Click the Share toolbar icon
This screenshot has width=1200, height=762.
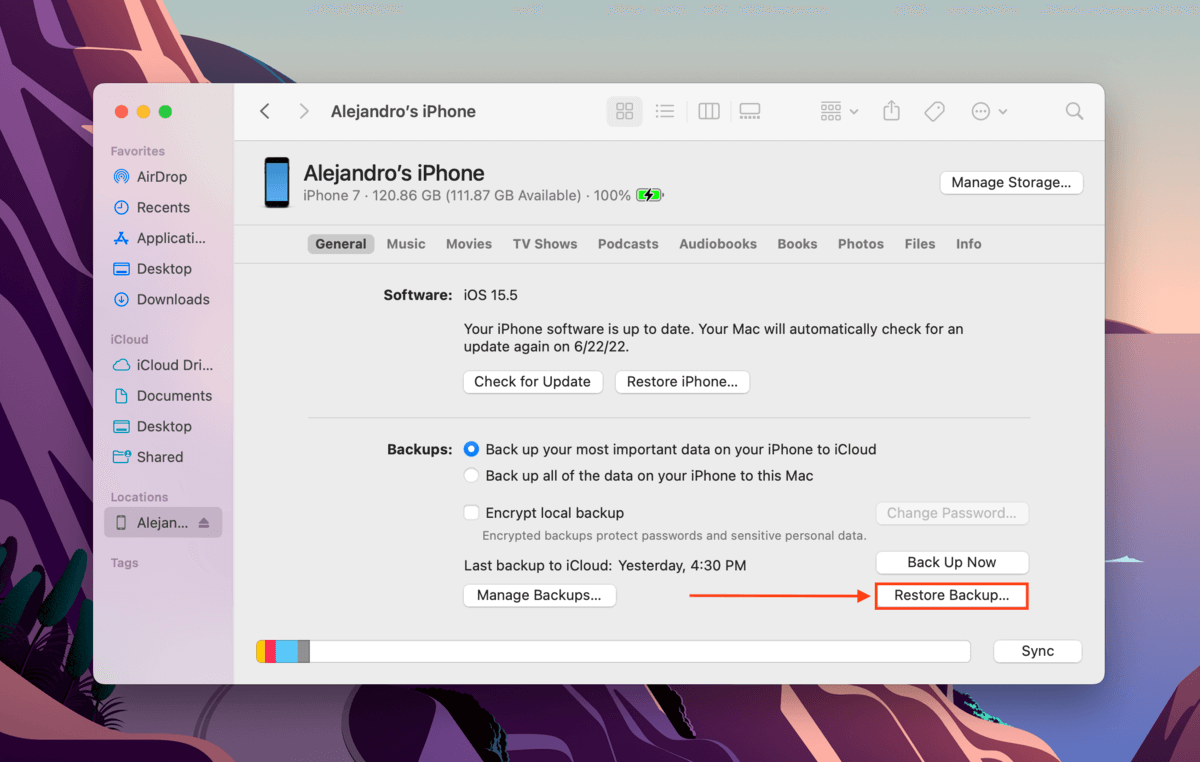891,111
